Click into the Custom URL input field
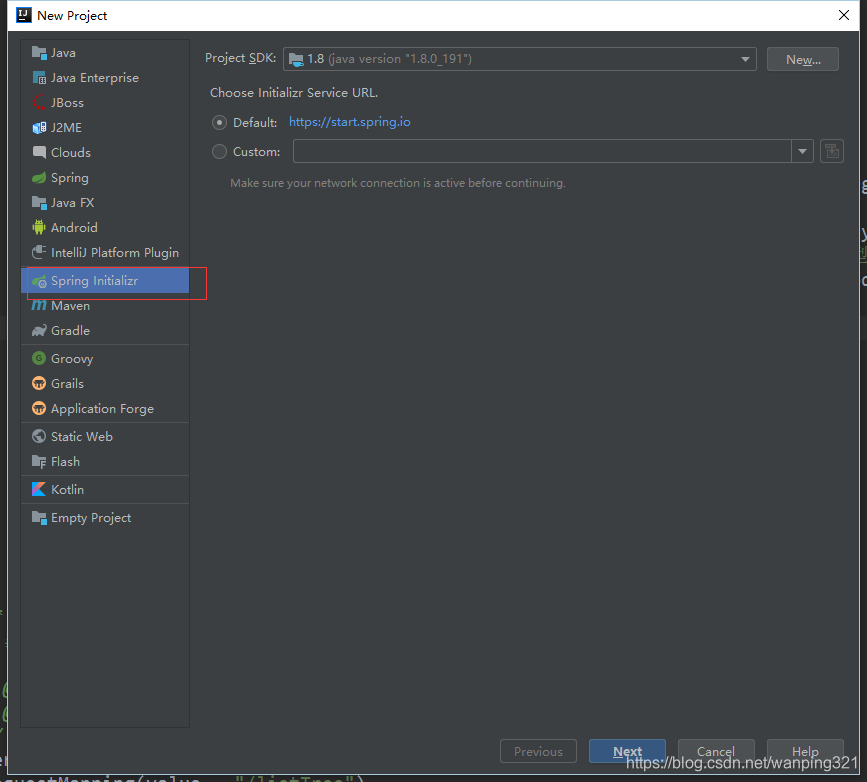The height and width of the screenshot is (782, 867). [x=542, y=151]
